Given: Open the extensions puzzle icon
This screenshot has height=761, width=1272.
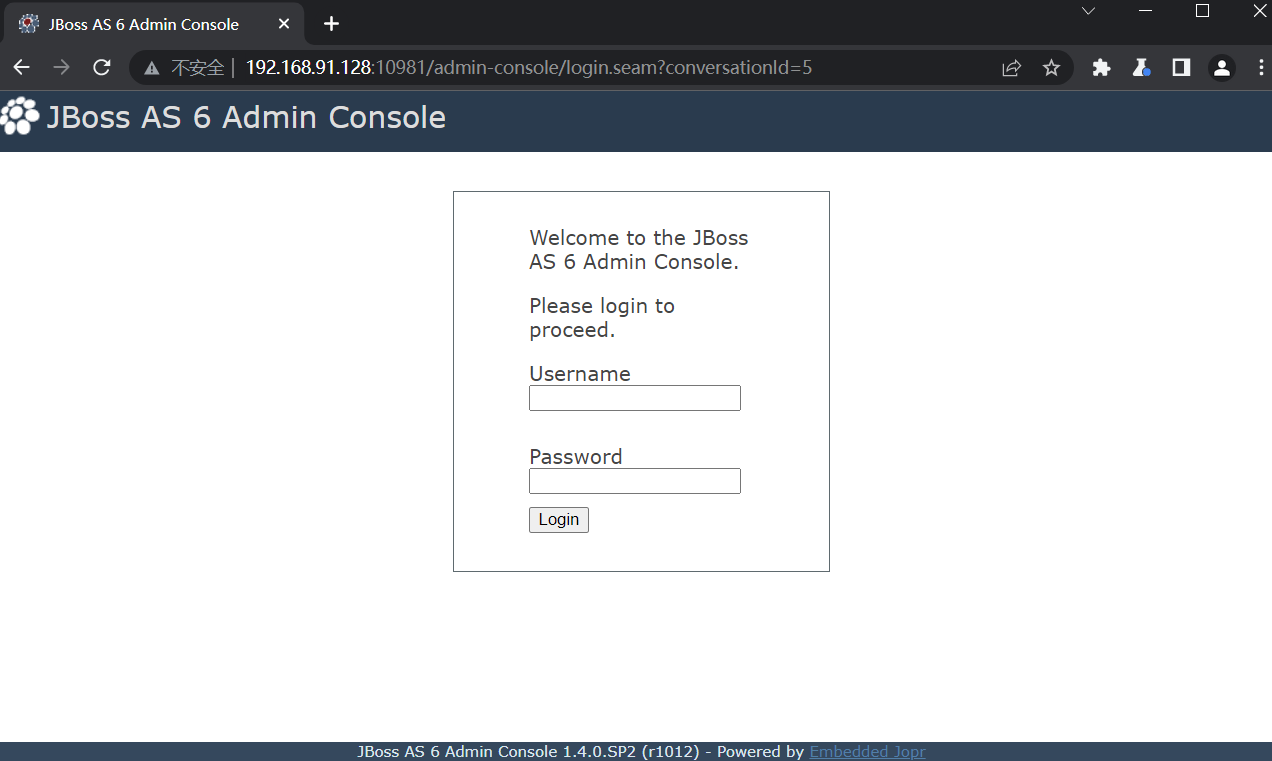Looking at the screenshot, I should point(1101,68).
